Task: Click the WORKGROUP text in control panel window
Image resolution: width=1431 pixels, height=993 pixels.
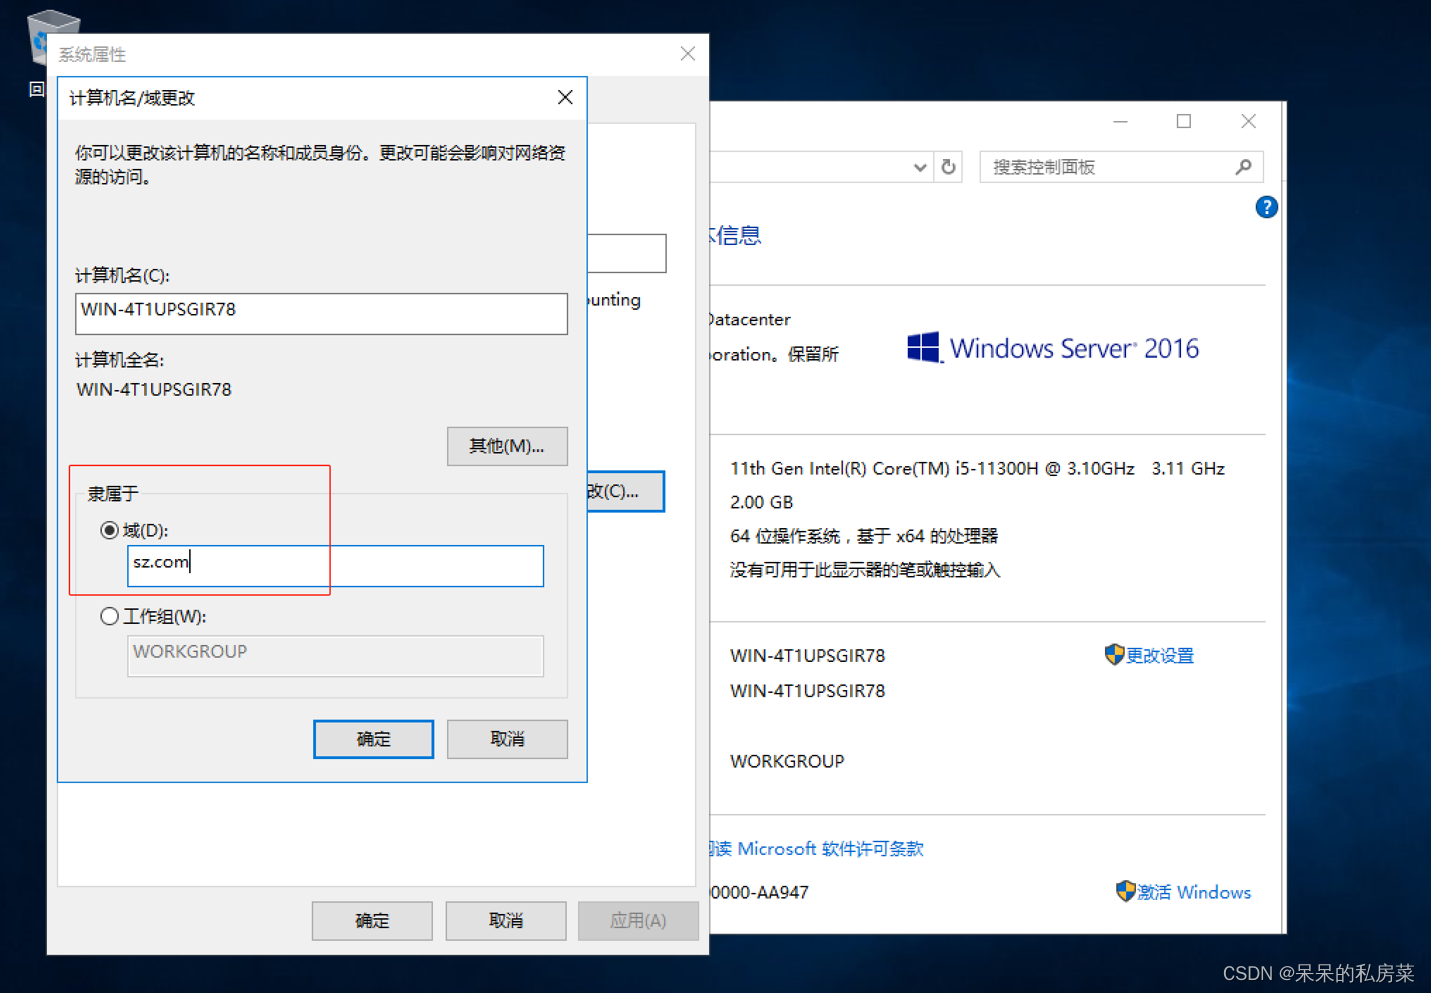Action: point(787,761)
